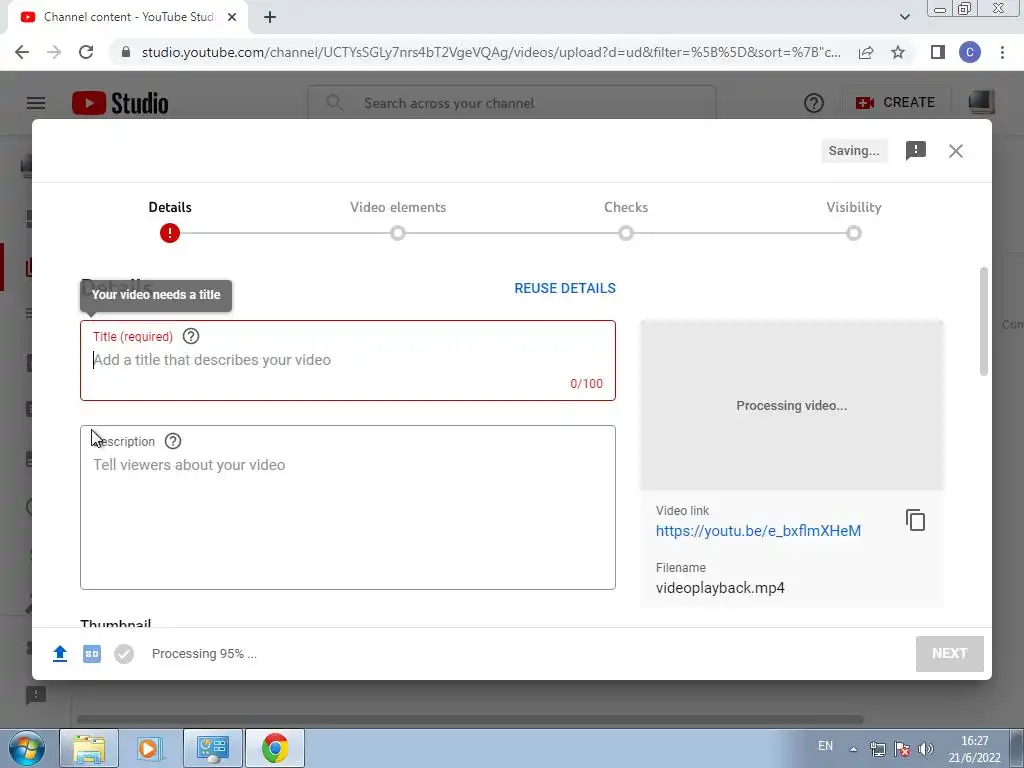Screen dimensions: 1024x768
Task: Click the filename videoplayback.mp4
Action: (720, 588)
